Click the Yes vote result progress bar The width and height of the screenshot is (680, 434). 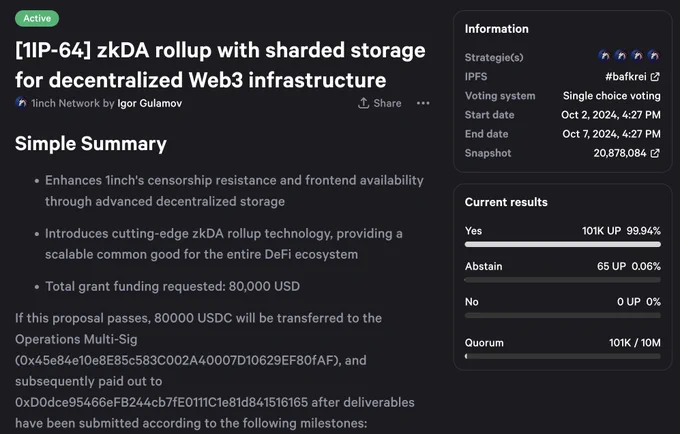(x=562, y=245)
